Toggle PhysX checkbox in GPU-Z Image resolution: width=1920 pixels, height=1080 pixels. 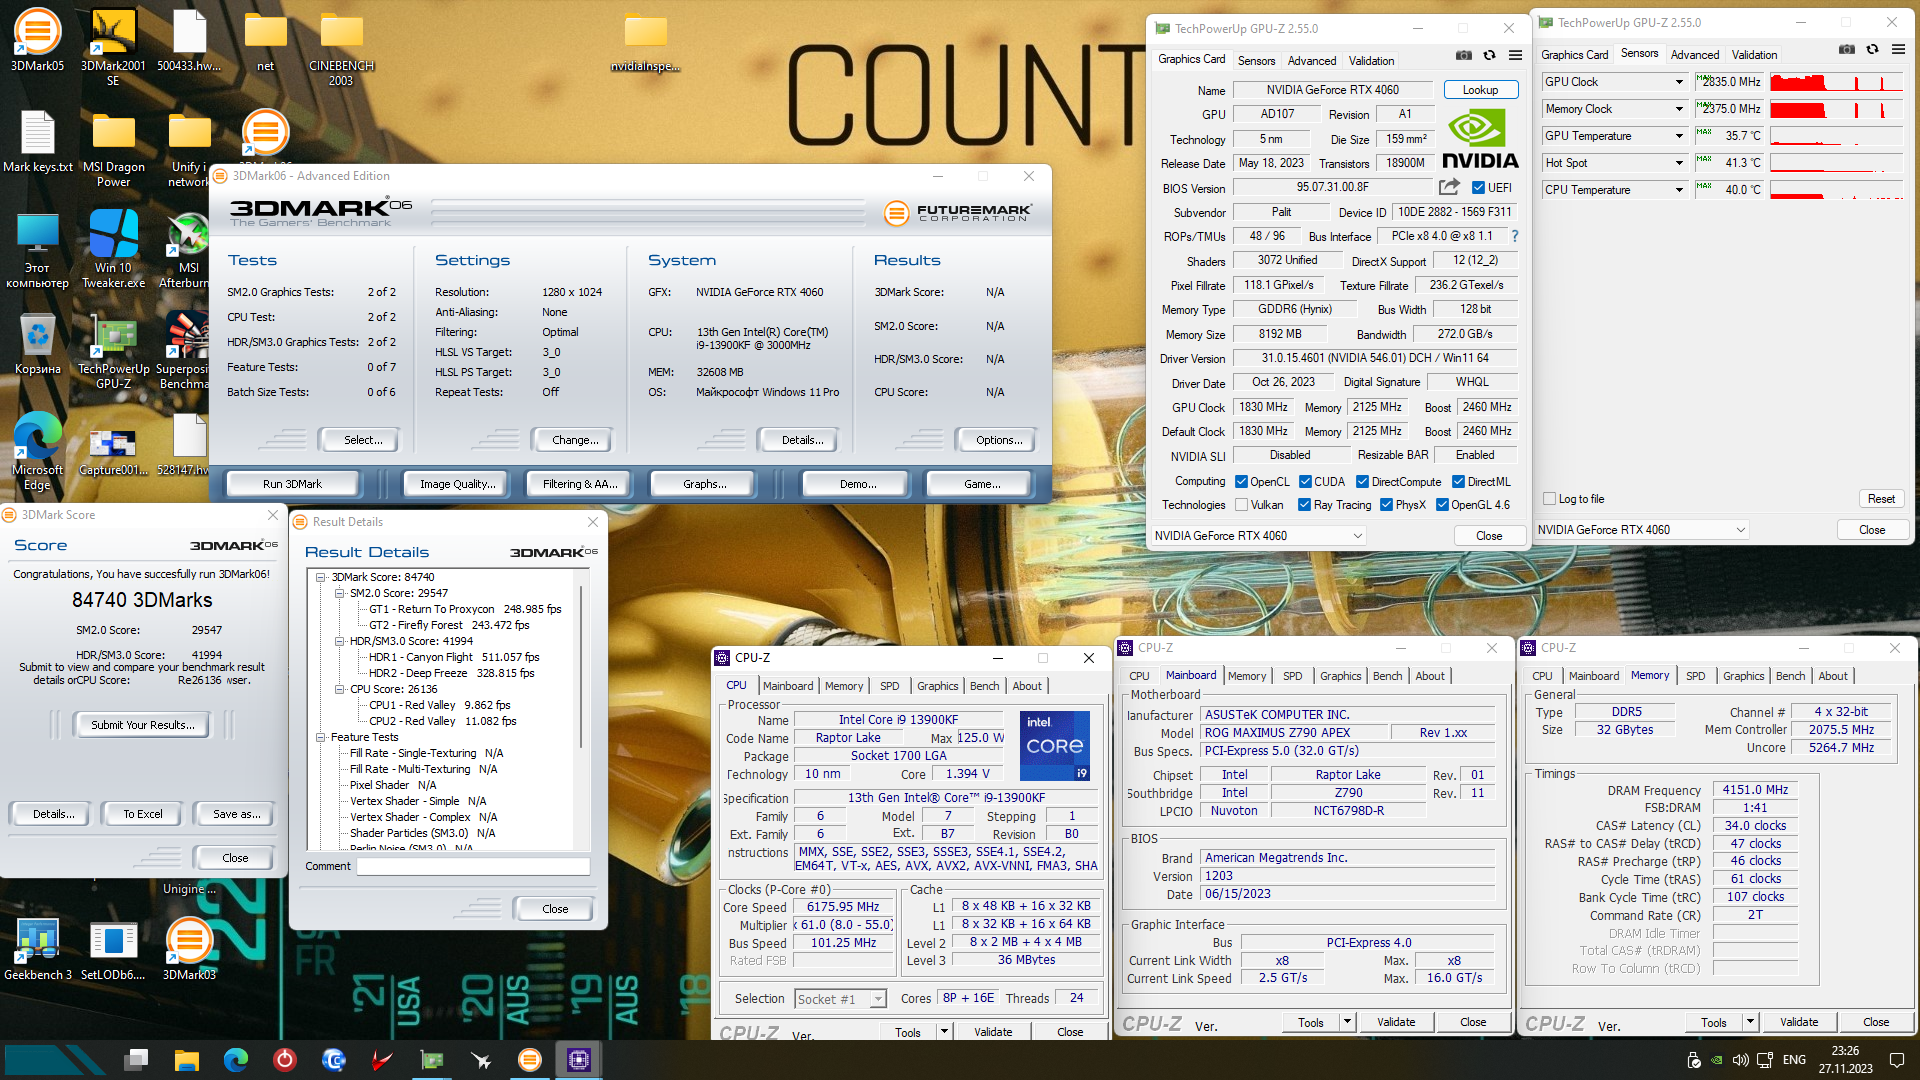click(1386, 505)
